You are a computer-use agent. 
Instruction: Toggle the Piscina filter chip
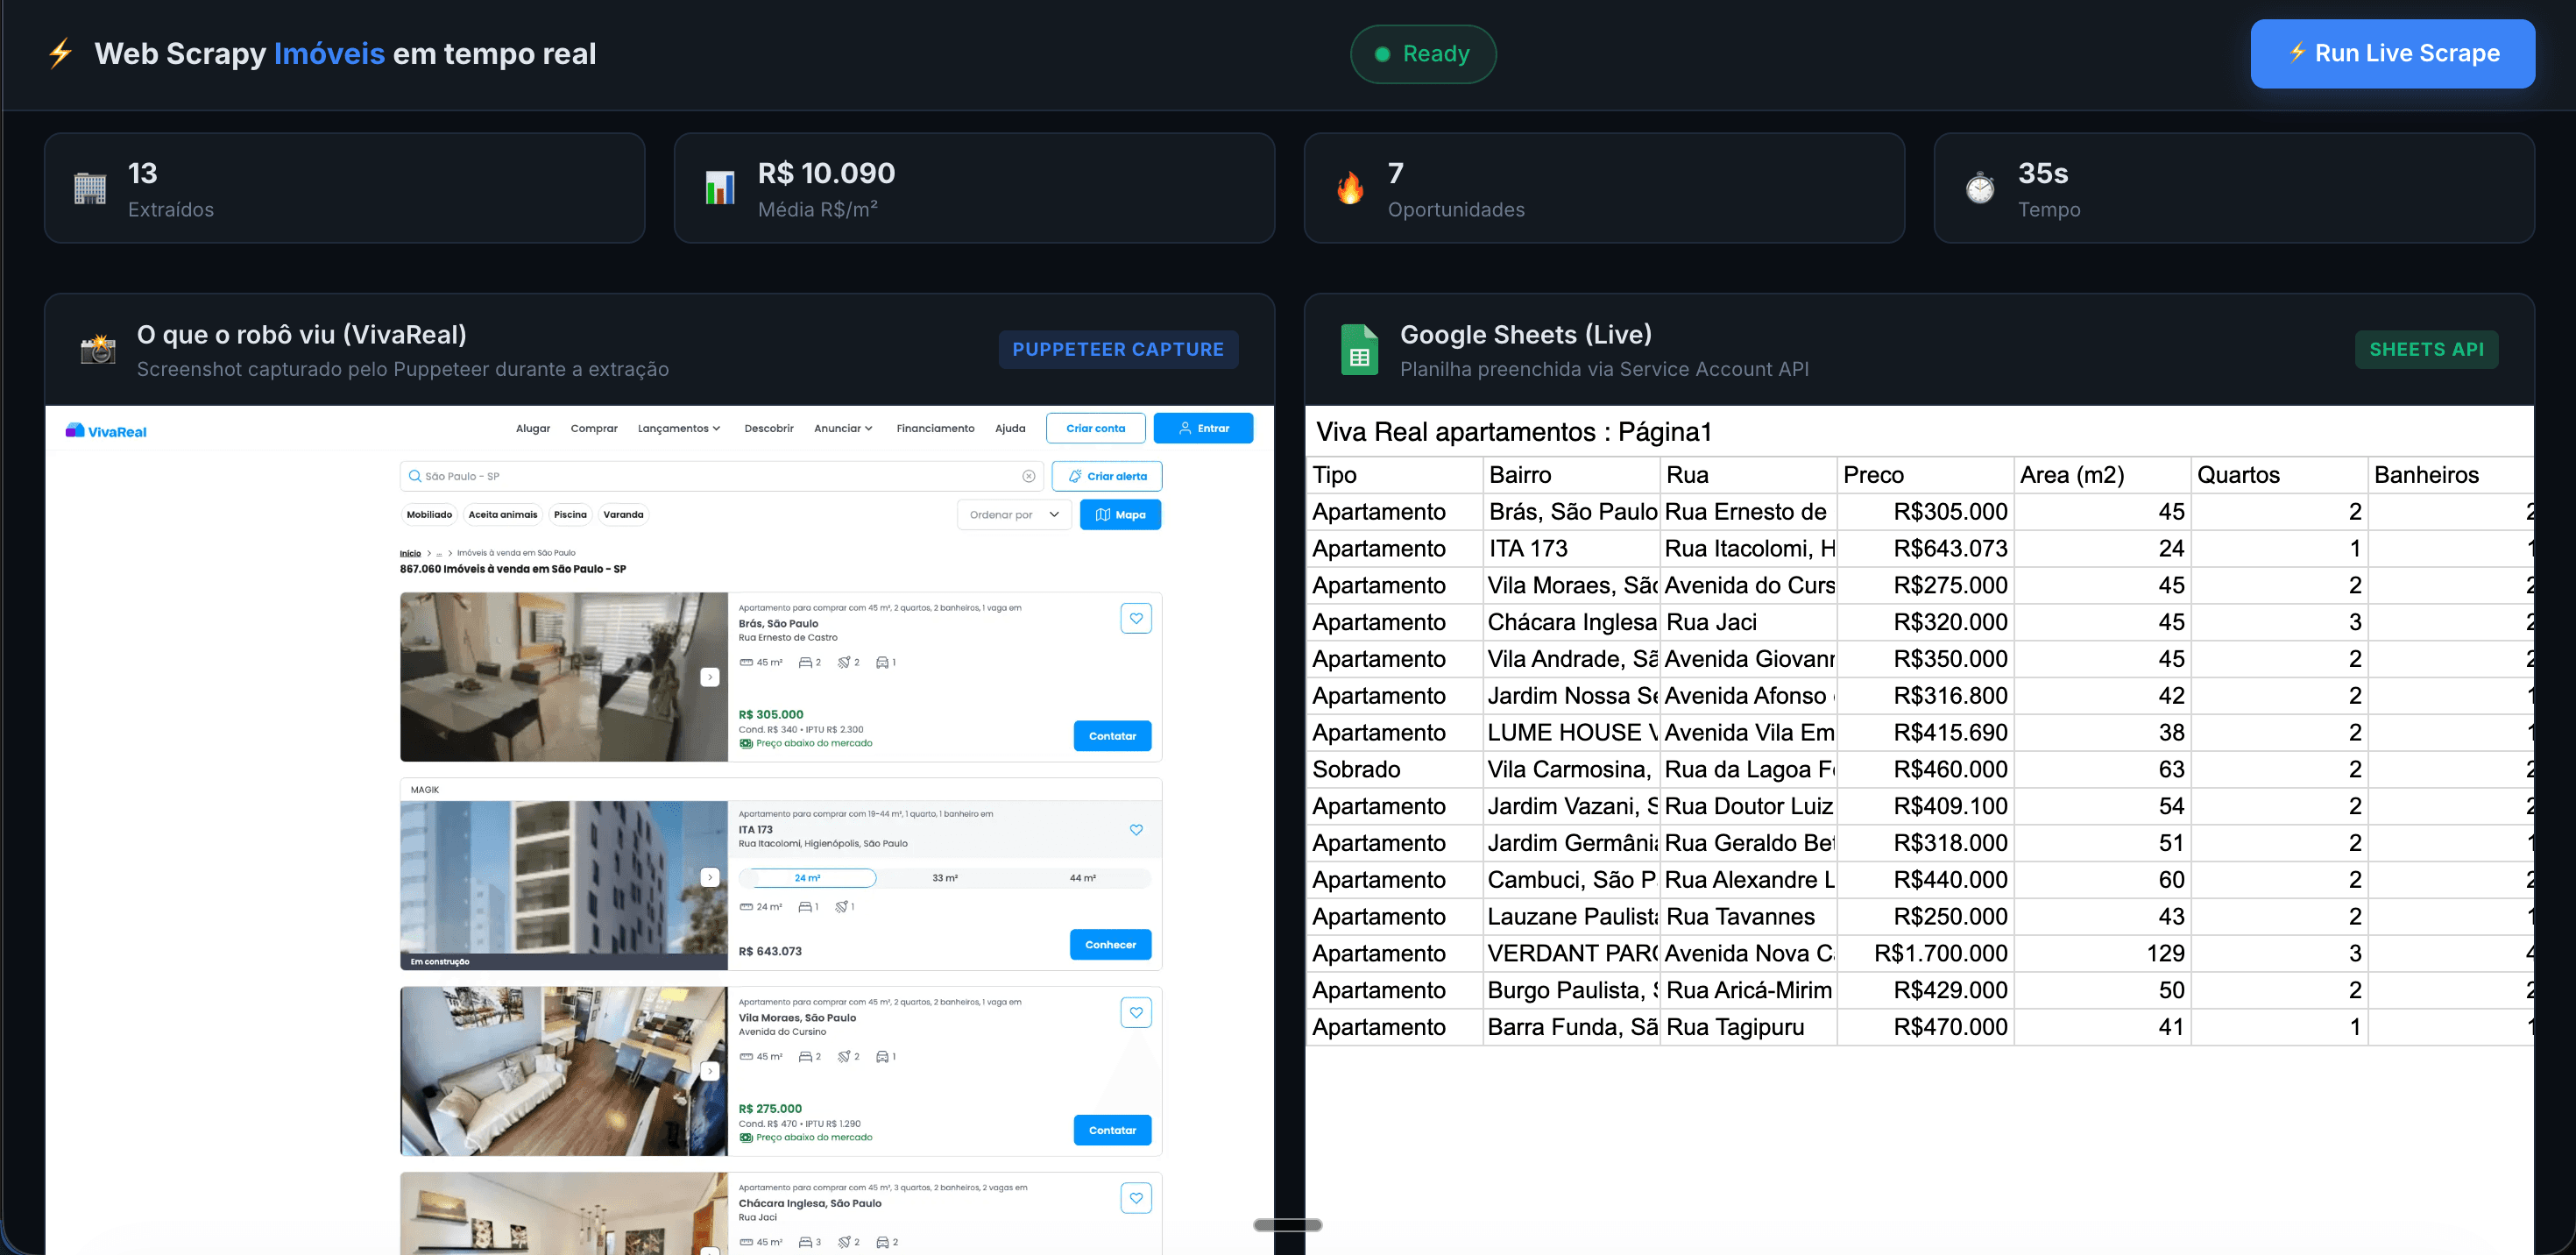tap(570, 515)
